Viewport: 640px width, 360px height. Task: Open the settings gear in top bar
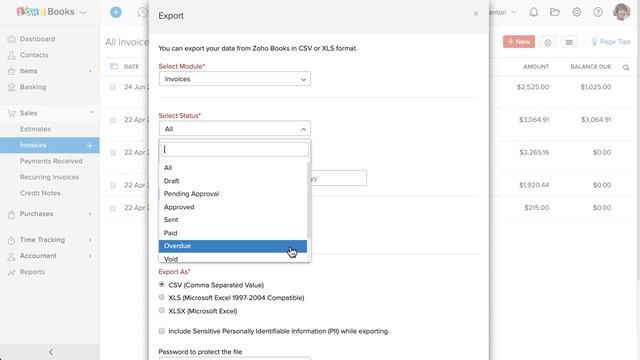(x=576, y=12)
